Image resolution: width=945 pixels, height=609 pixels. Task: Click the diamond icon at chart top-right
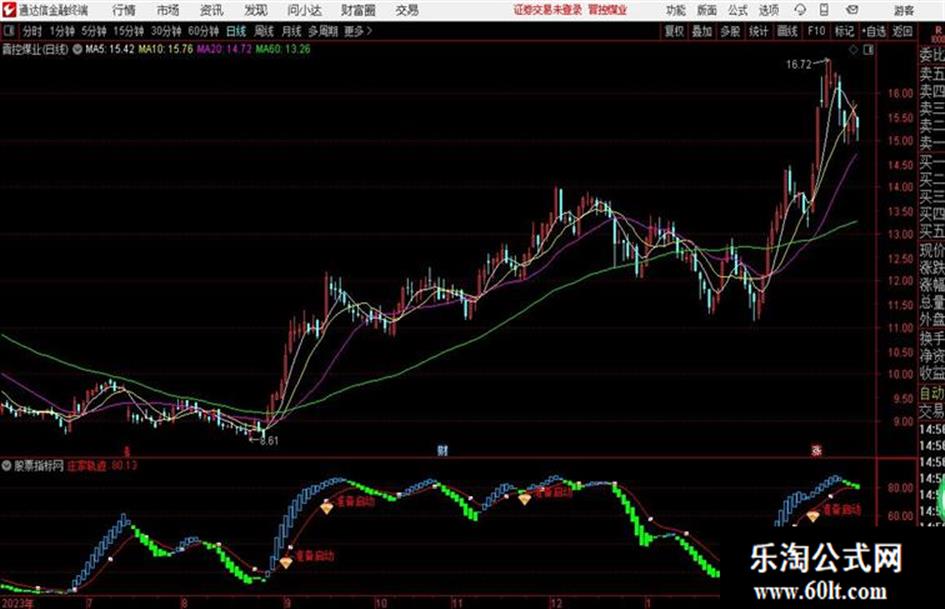(853, 50)
